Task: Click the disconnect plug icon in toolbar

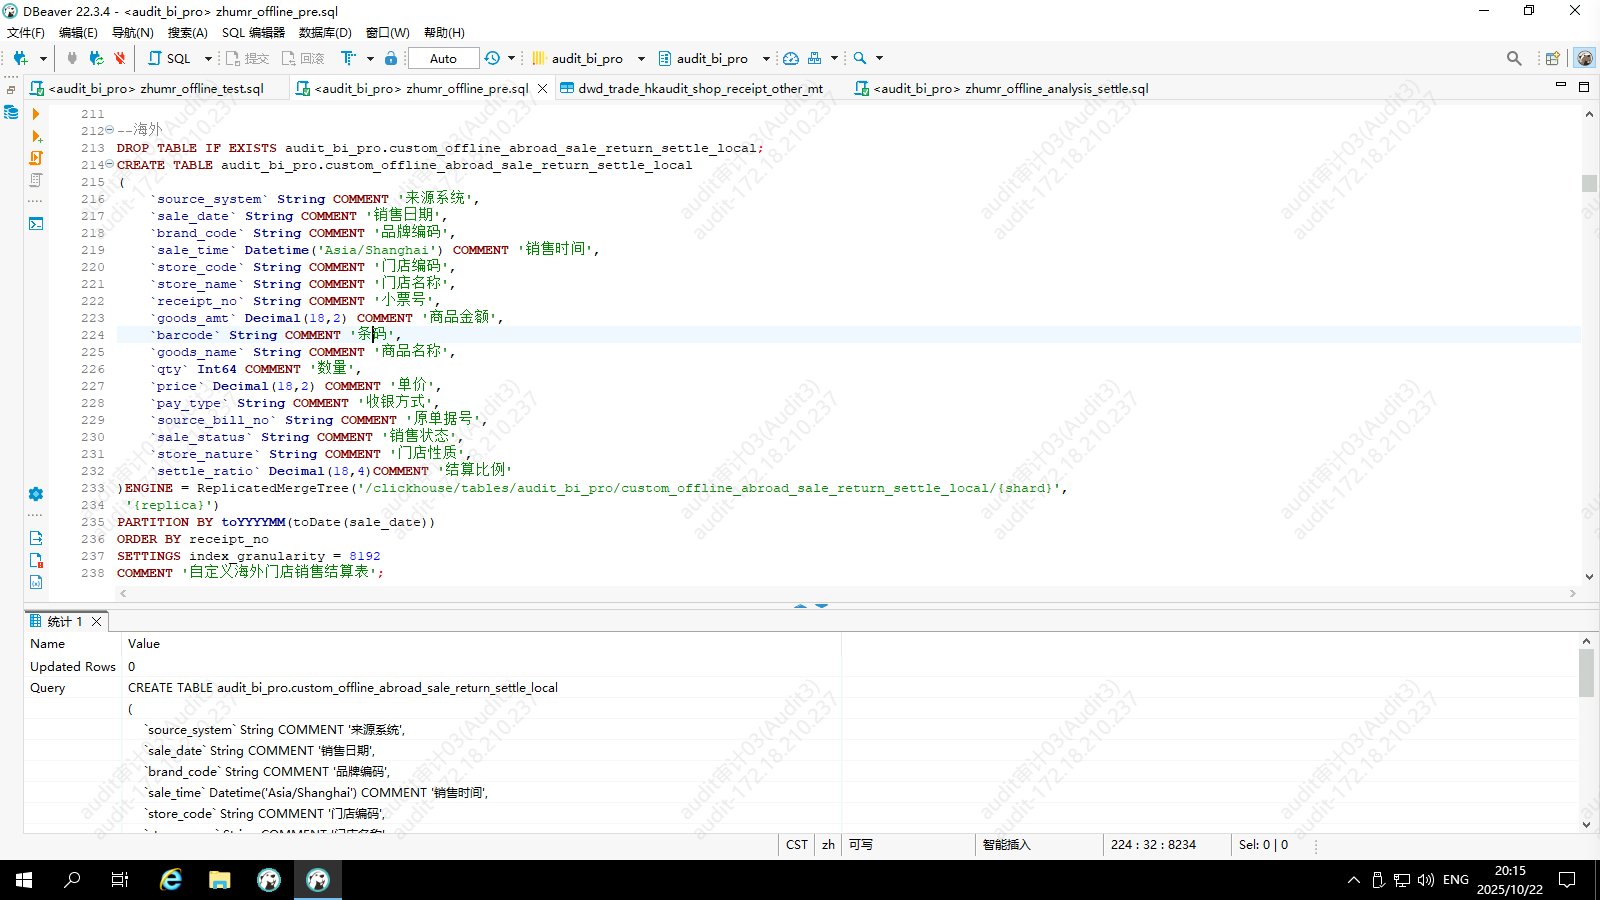Action: point(119,58)
